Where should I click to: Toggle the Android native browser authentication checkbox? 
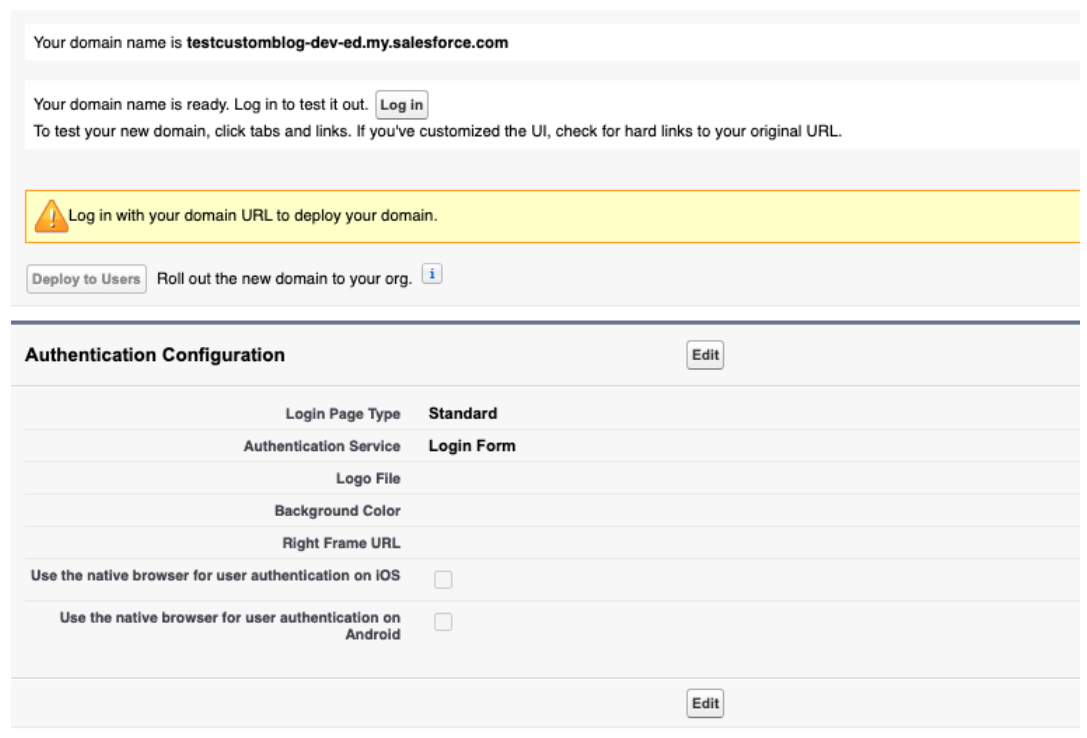(443, 622)
